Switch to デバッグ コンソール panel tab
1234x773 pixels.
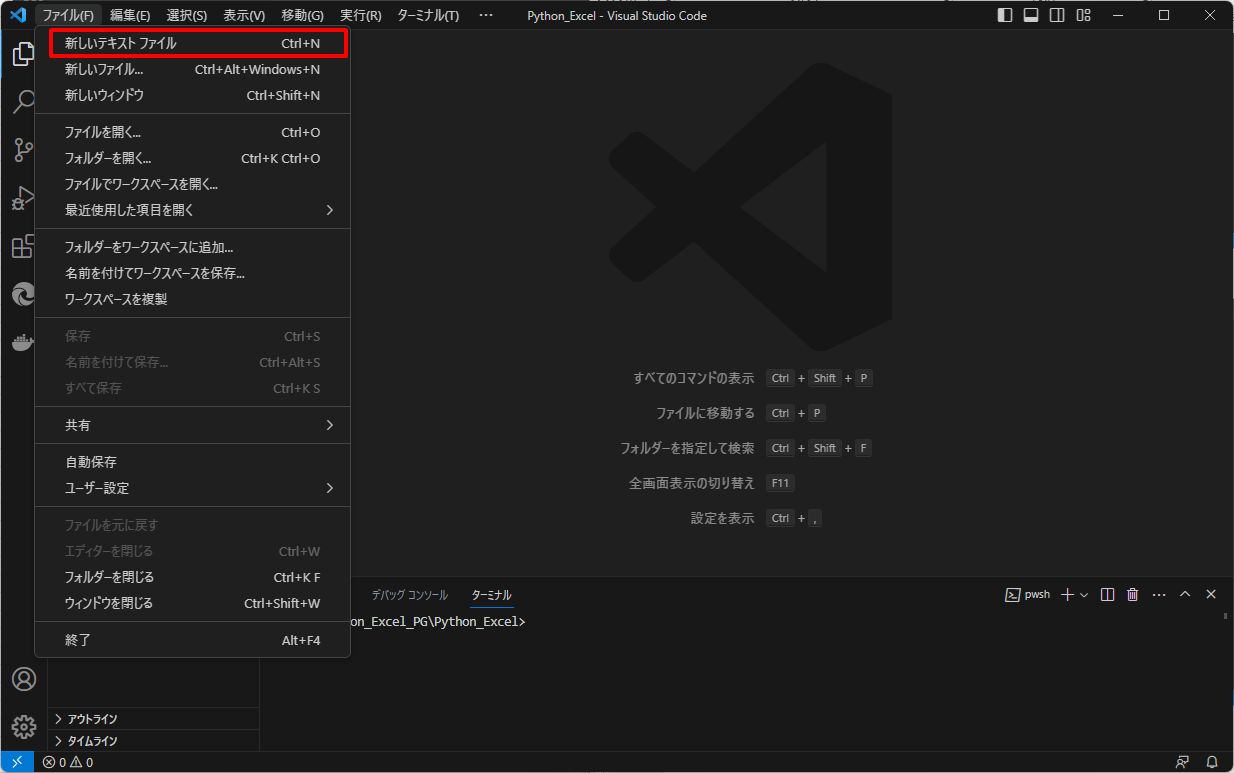(x=410, y=595)
